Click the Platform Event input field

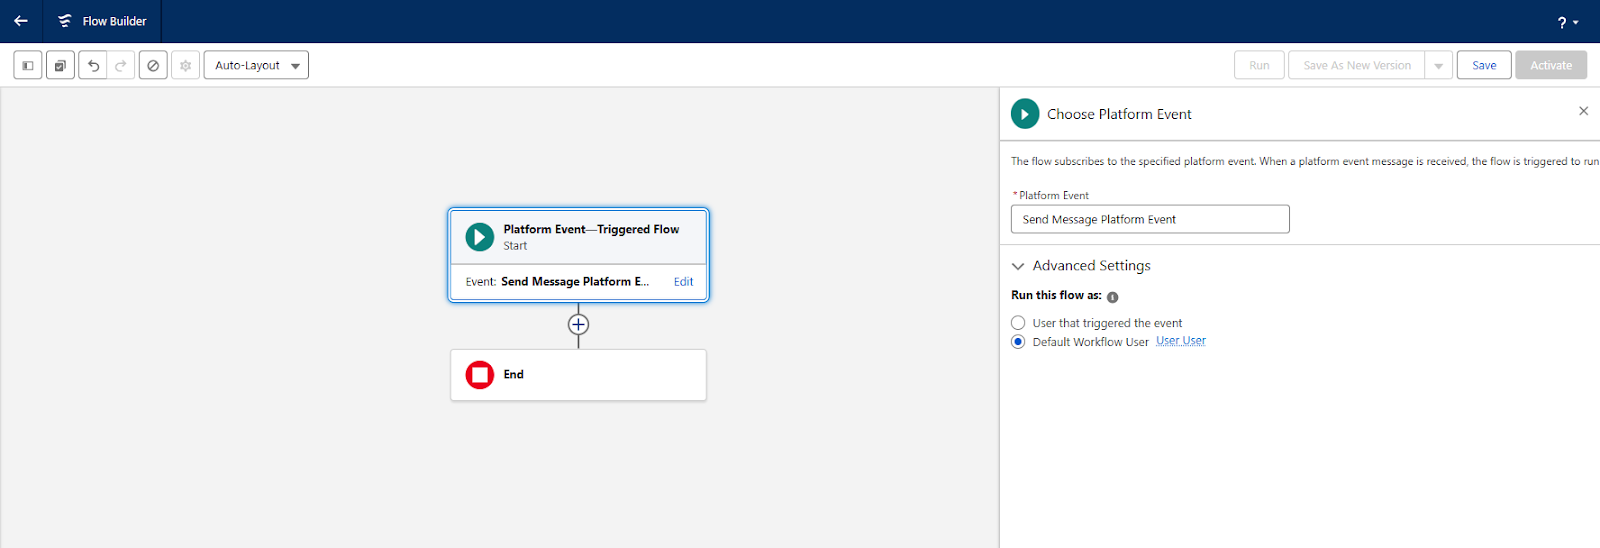pos(1150,220)
